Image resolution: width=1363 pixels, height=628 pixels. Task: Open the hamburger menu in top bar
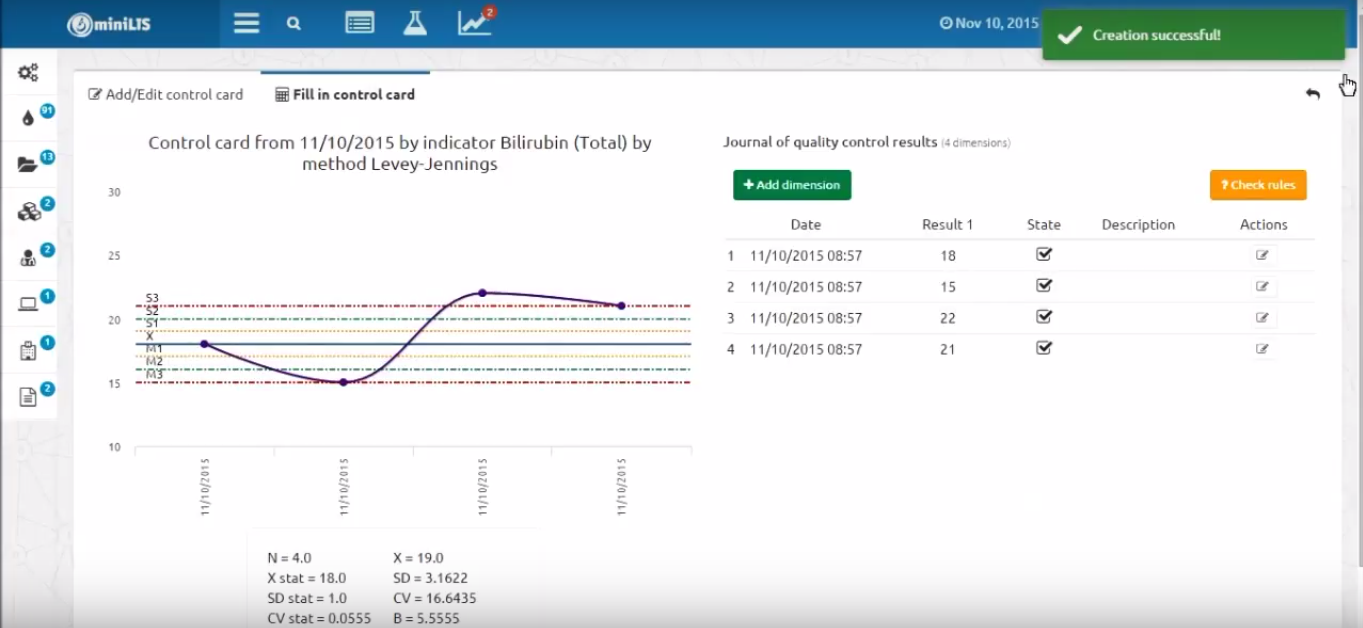[x=246, y=23]
